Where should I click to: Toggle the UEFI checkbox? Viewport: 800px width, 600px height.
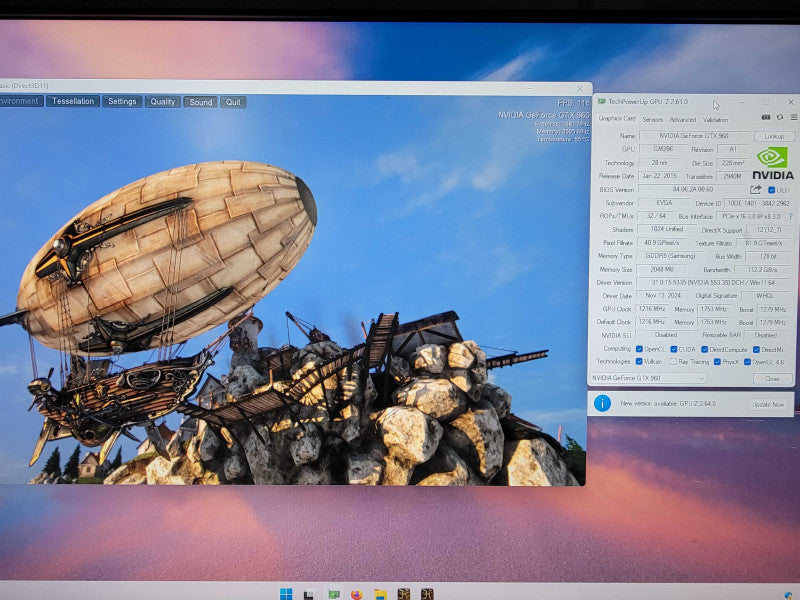[771, 190]
